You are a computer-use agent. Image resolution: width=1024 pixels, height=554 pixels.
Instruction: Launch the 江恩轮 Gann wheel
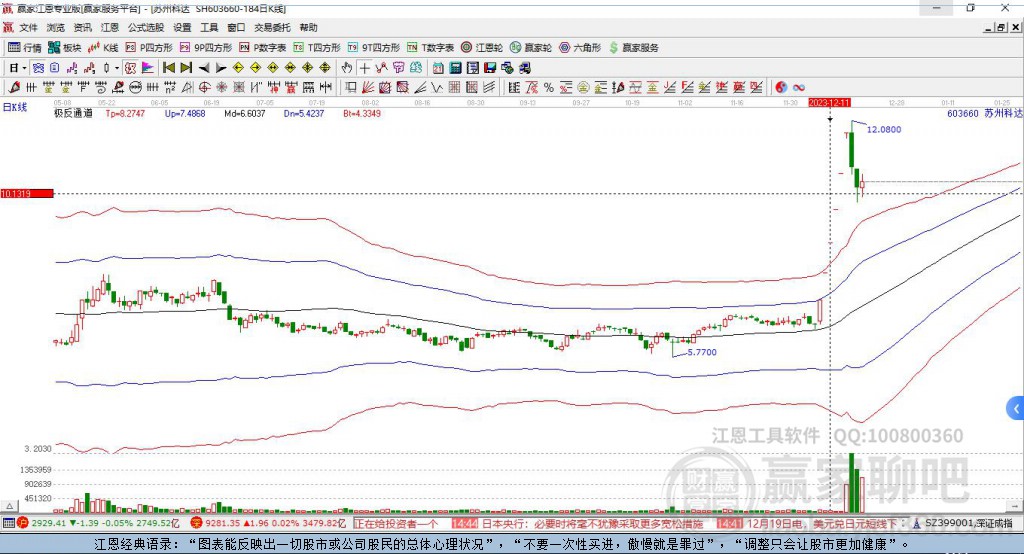pyautogui.click(x=482, y=48)
